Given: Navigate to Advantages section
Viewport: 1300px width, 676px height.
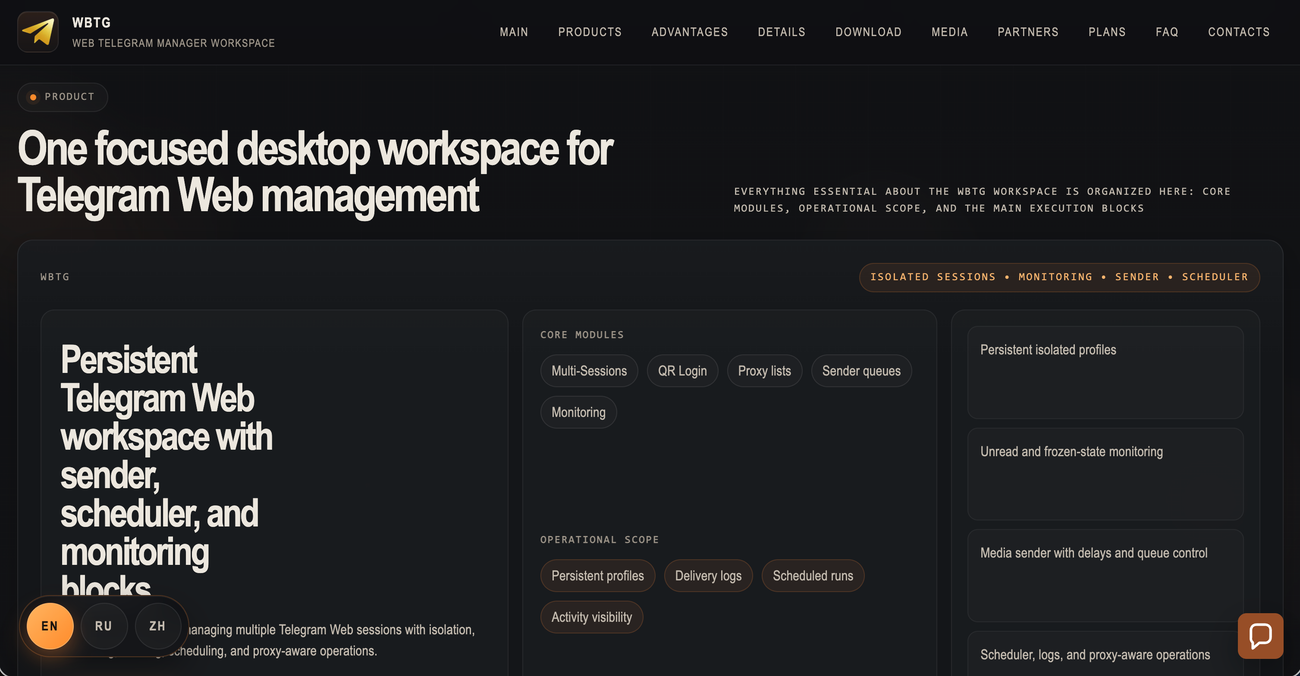Looking at the screenshot, I should pos(690,32).
